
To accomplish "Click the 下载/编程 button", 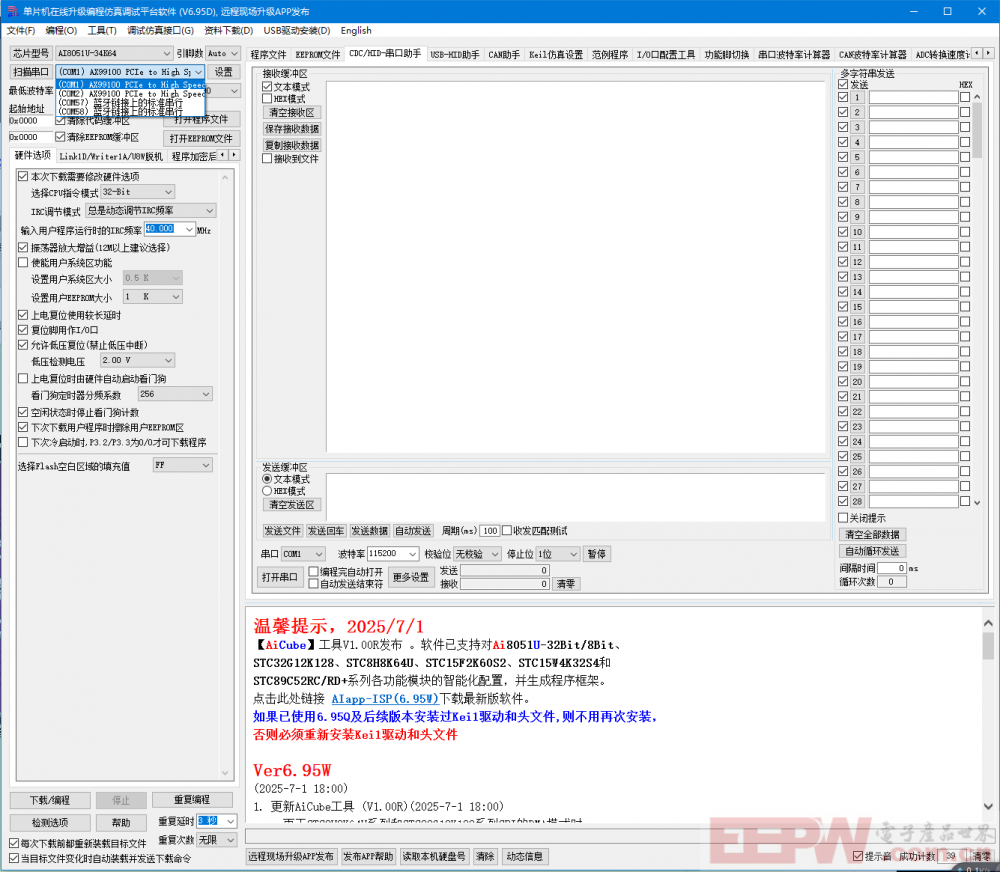I will pyautogui.click(x=50, y=801).
